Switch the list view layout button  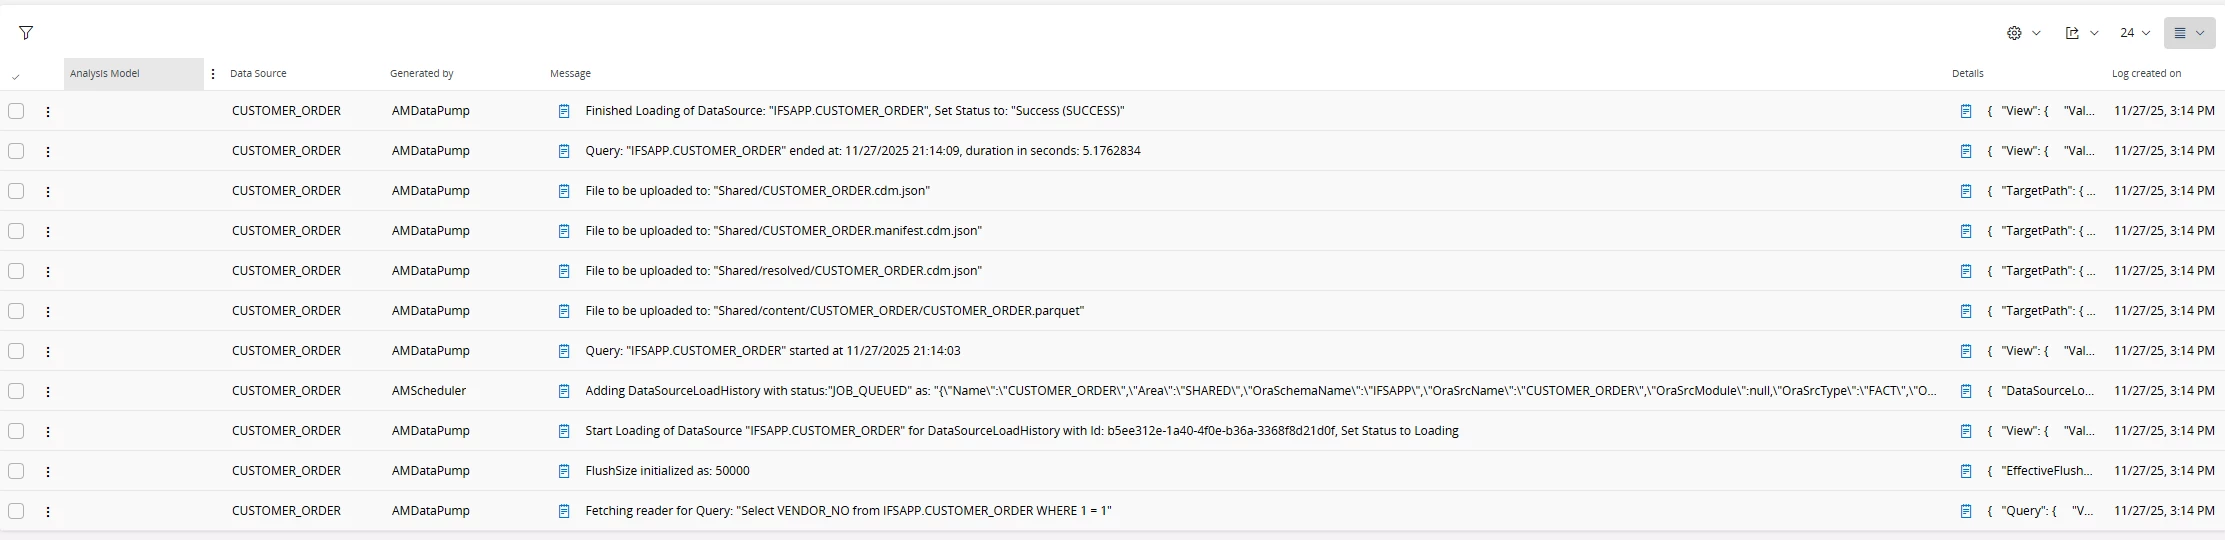(2189, 33)
